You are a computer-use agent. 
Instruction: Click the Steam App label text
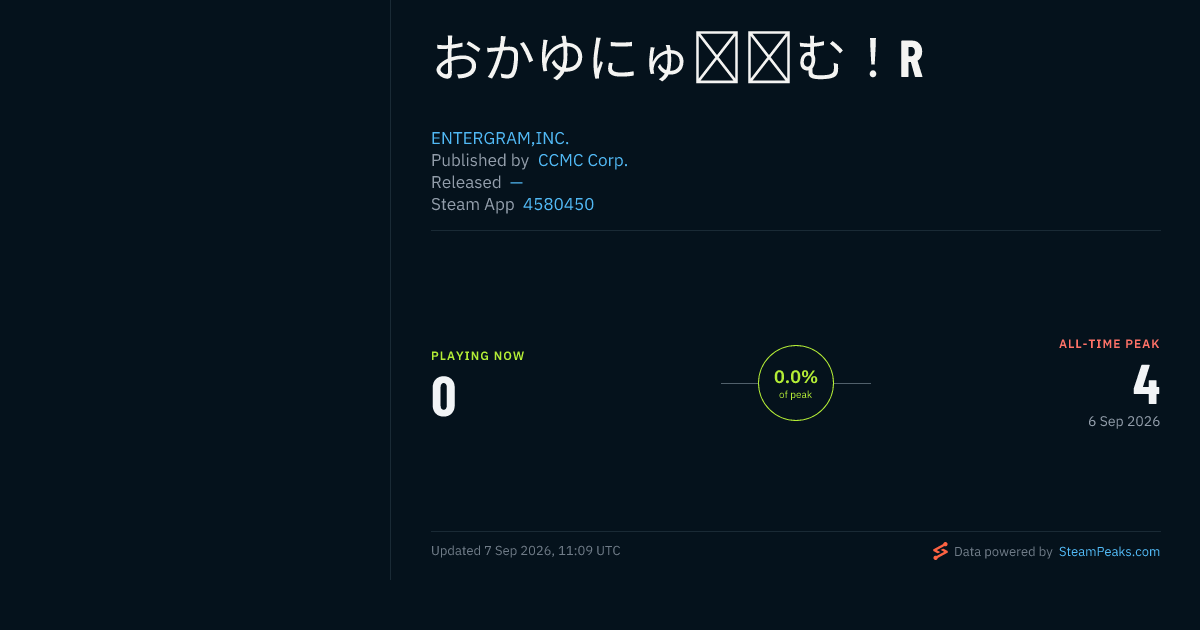click(x=473, y=204)
